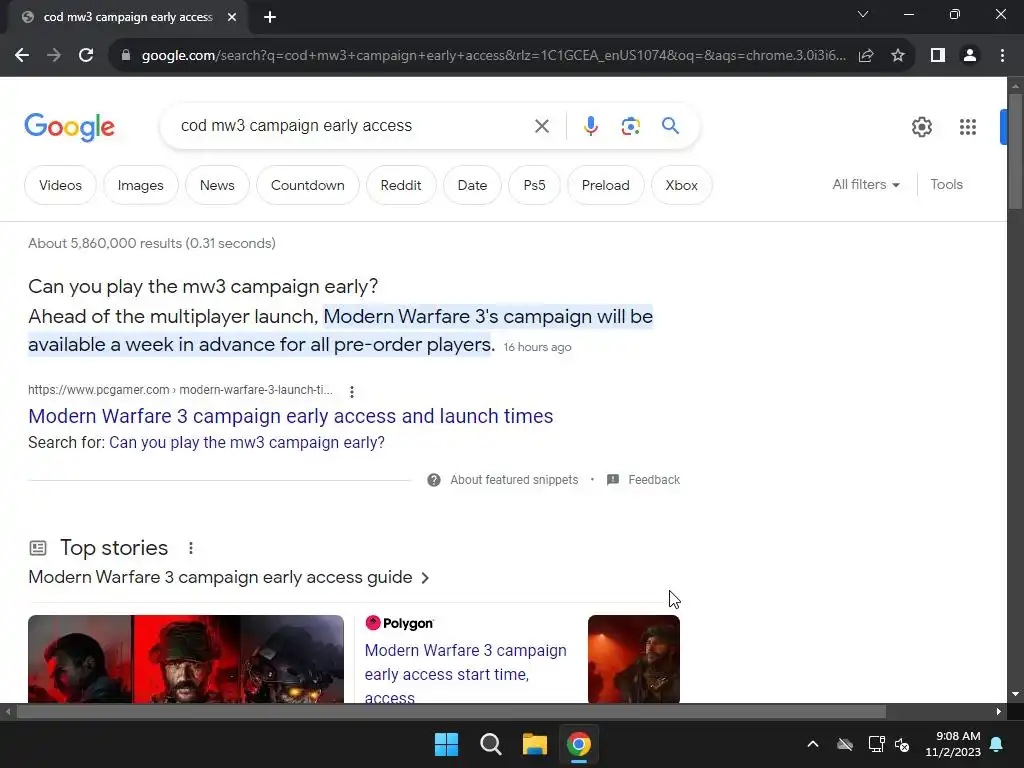Submit search with the magnifier icon
This screenshot has height=768, width=1024.
point(670,125)
